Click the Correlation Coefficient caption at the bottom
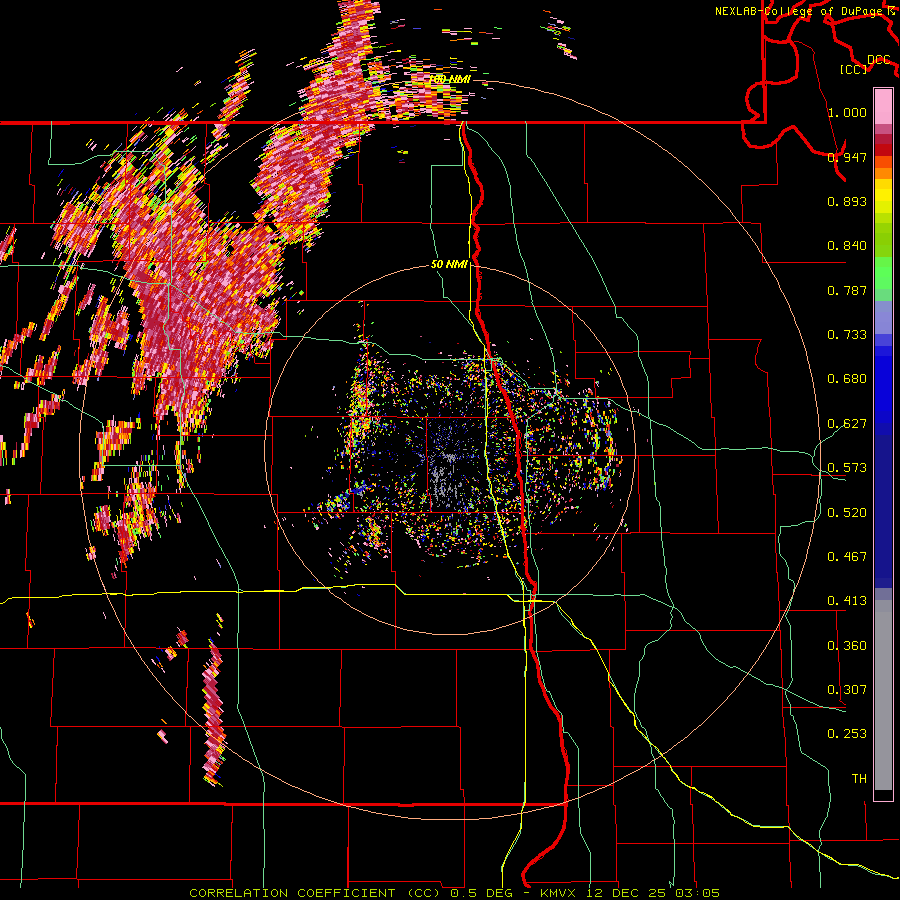 tap(454, 893)
